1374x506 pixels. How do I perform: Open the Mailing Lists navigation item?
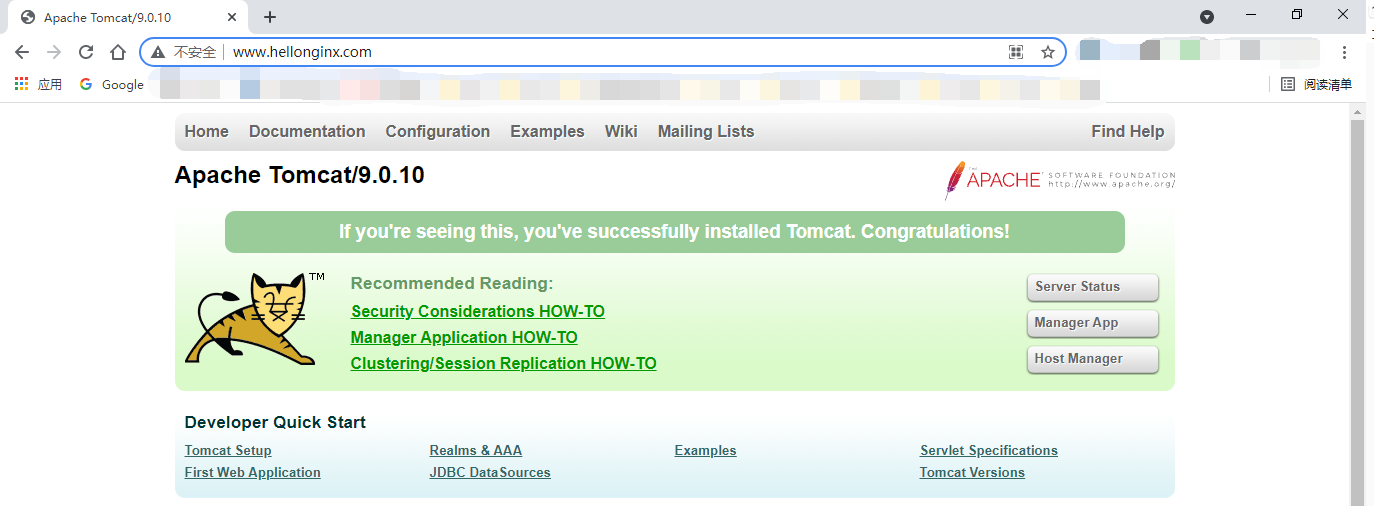coord(706,131)
